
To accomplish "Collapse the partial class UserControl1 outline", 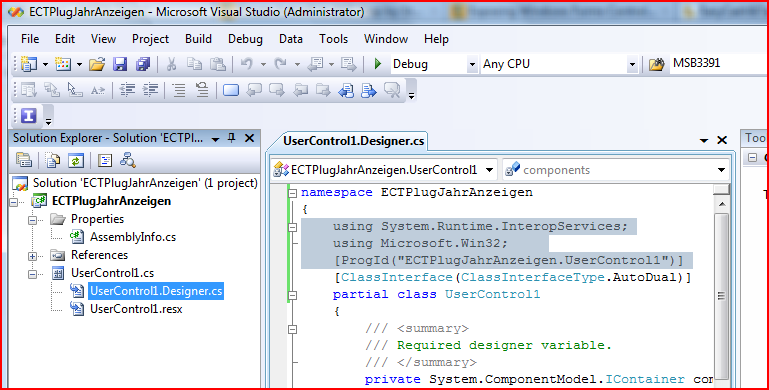I will pyautogui.click(x=293, y=295).
